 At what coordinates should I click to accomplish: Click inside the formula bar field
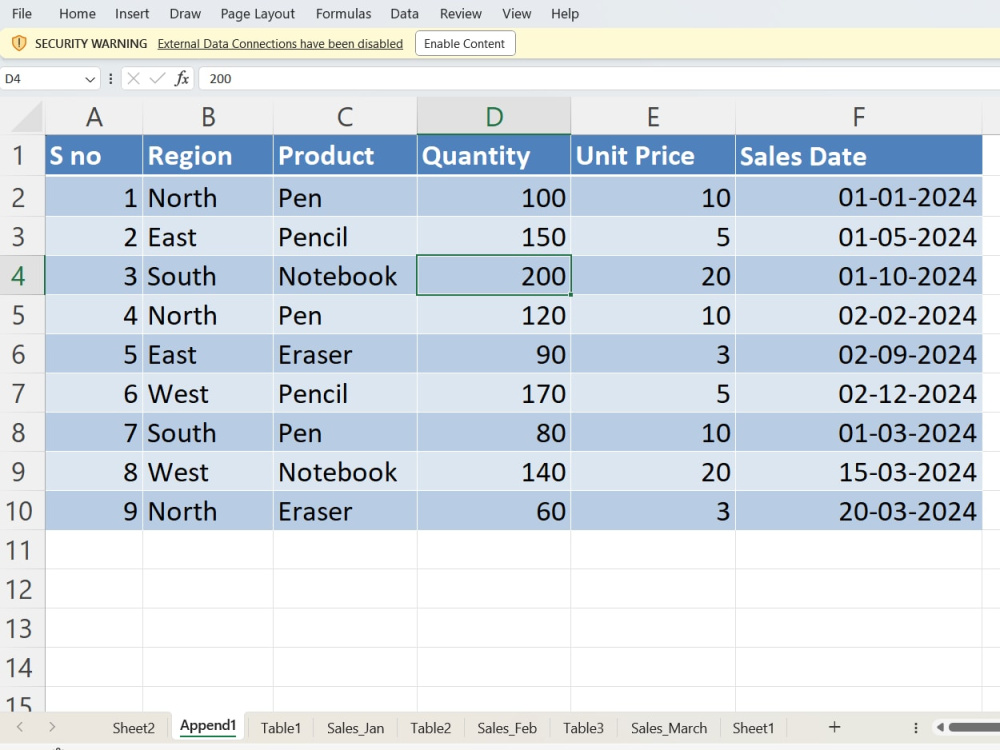599,78
